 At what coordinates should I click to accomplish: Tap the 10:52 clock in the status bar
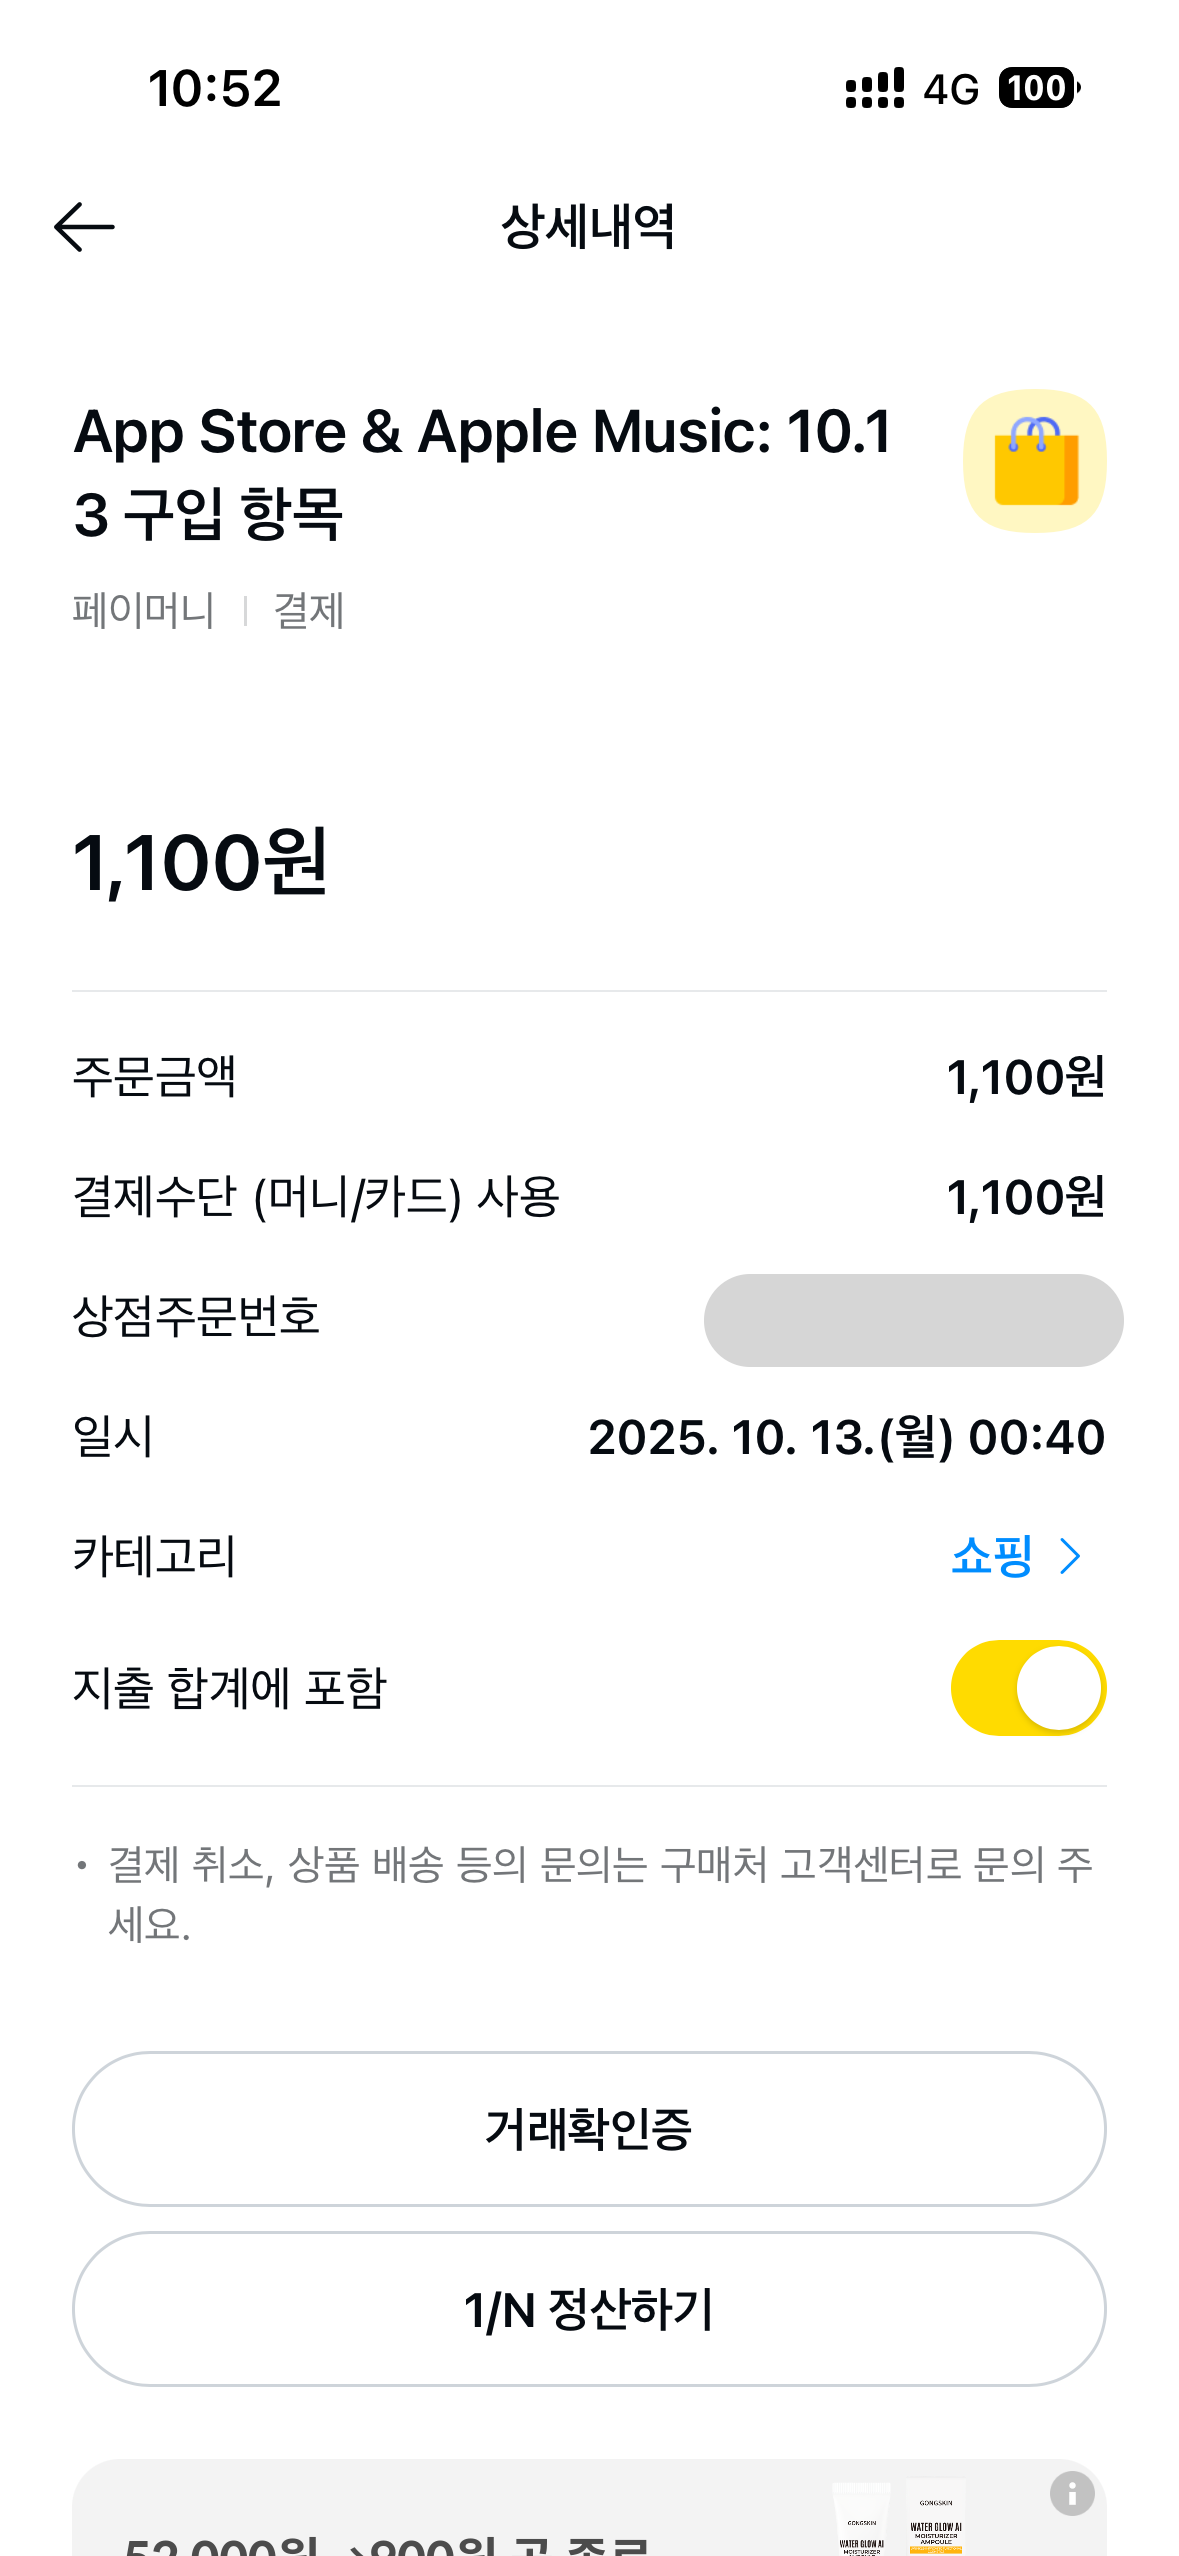click(x=214, y=88)
